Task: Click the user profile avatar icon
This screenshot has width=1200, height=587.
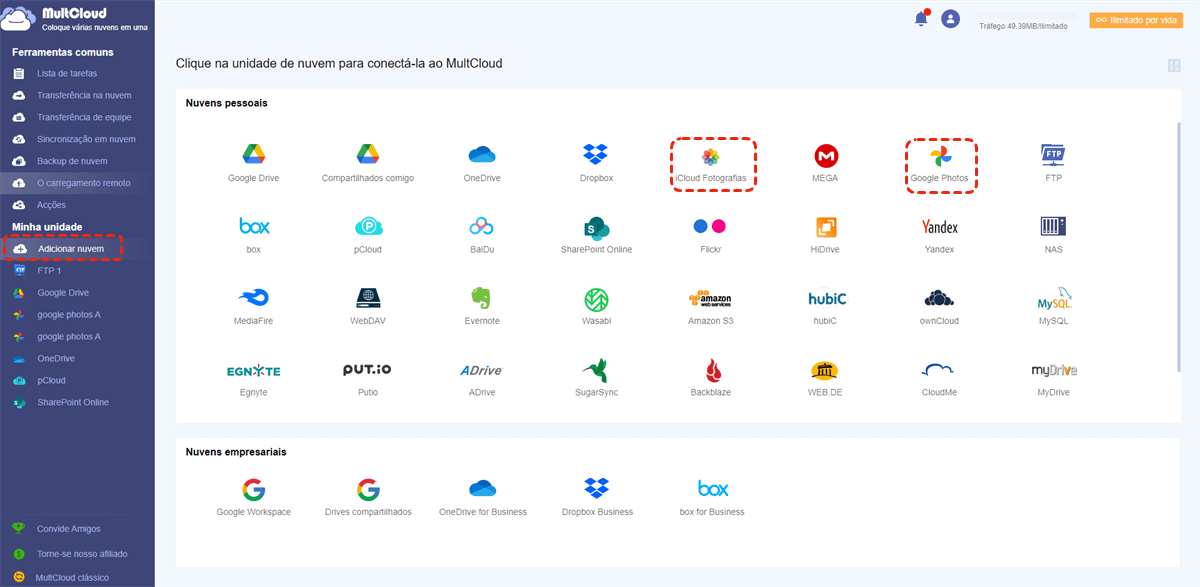Action: pos(950,19)
